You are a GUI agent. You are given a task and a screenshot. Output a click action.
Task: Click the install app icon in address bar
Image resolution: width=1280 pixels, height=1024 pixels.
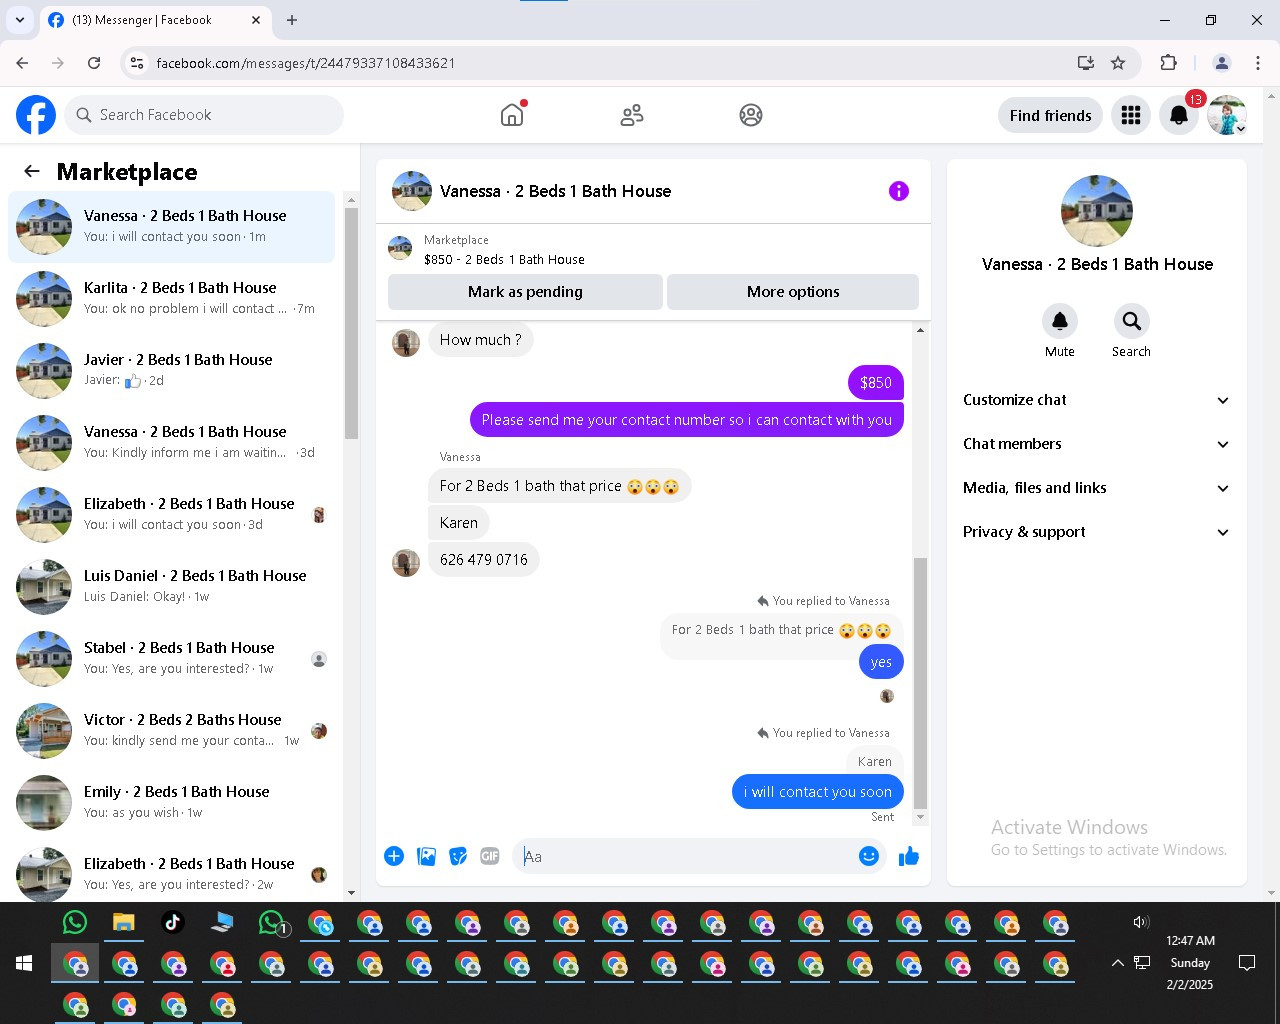coord(1086,63)
